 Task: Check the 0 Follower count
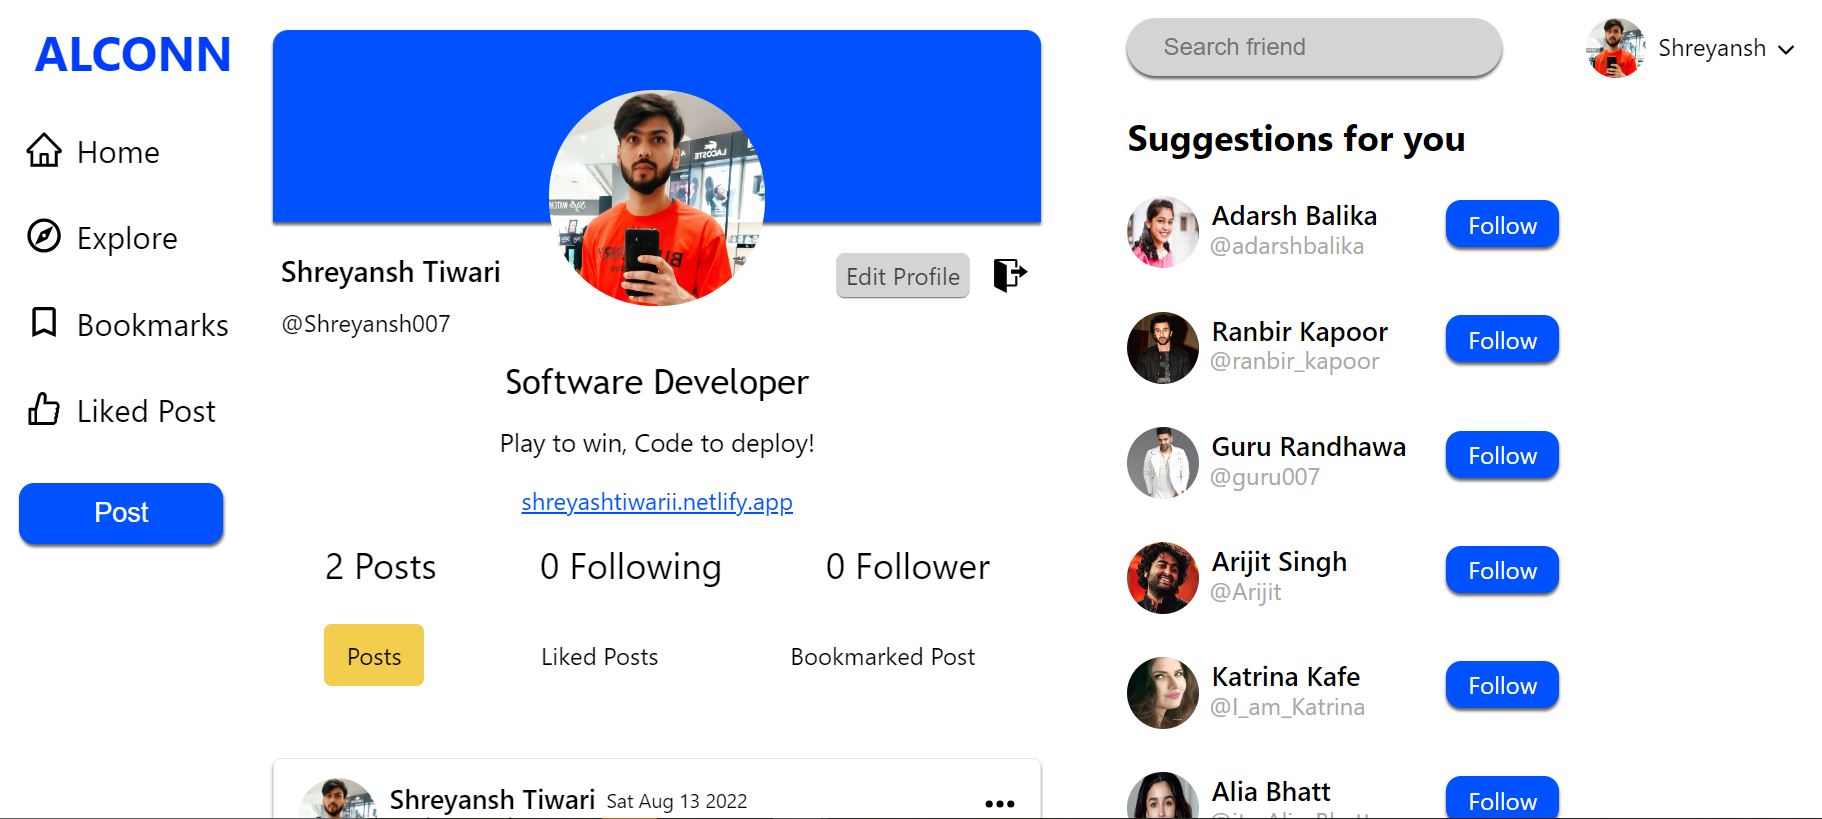[906, 567]
